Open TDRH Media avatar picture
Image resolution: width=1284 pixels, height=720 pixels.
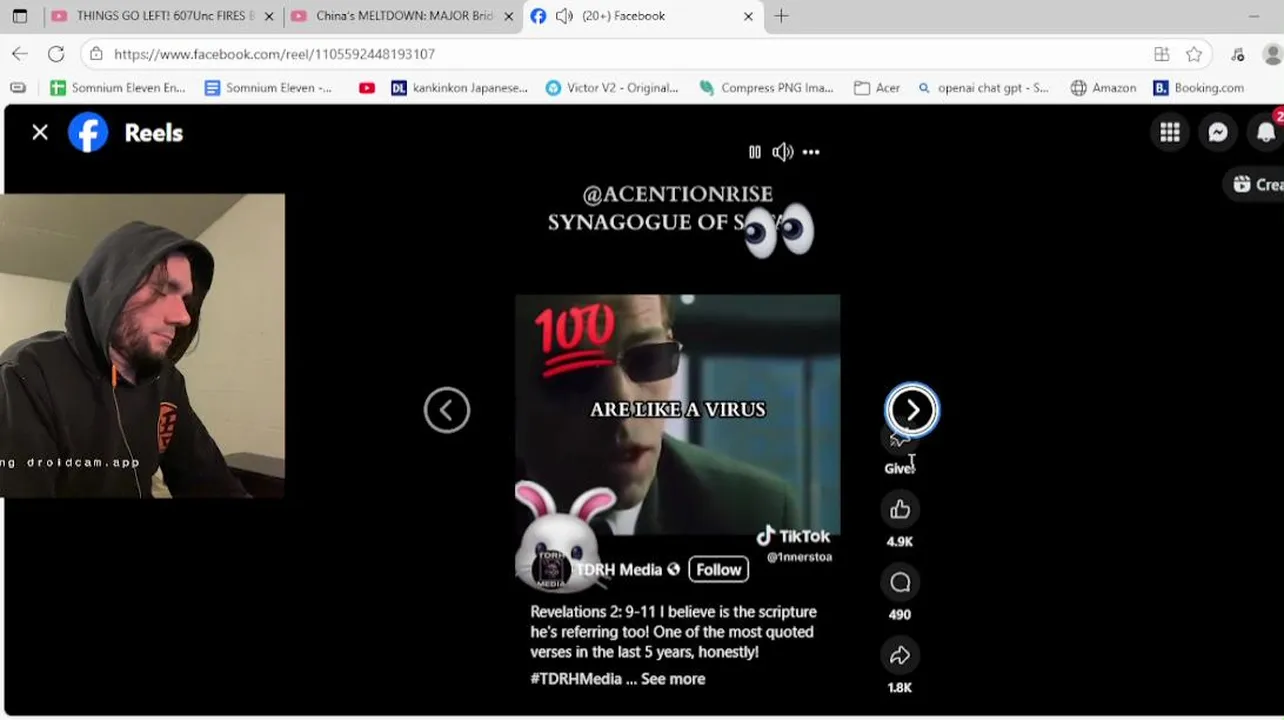click(550, 569)
